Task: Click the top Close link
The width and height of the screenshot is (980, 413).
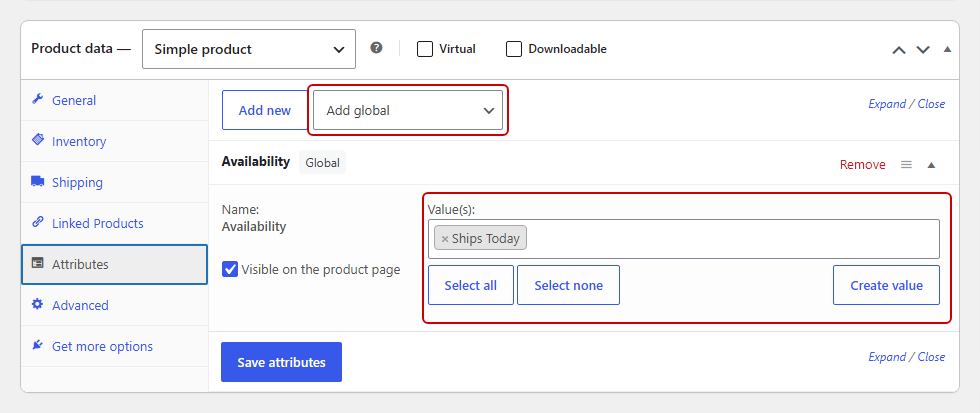Action: pyautogui.click(x=931, y=104)
